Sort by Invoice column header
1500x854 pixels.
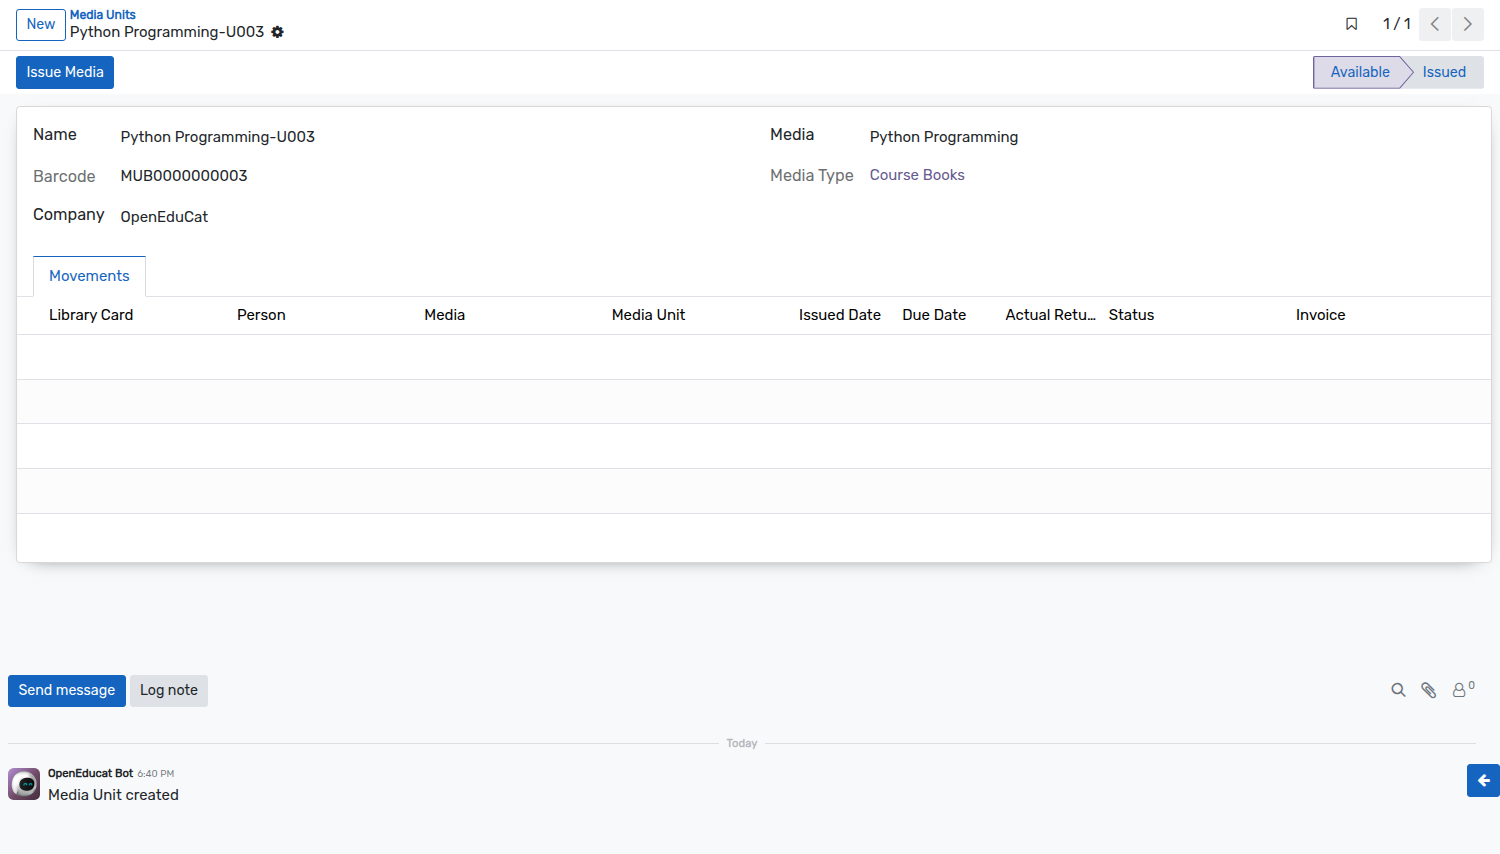[x=1320, y=315]
